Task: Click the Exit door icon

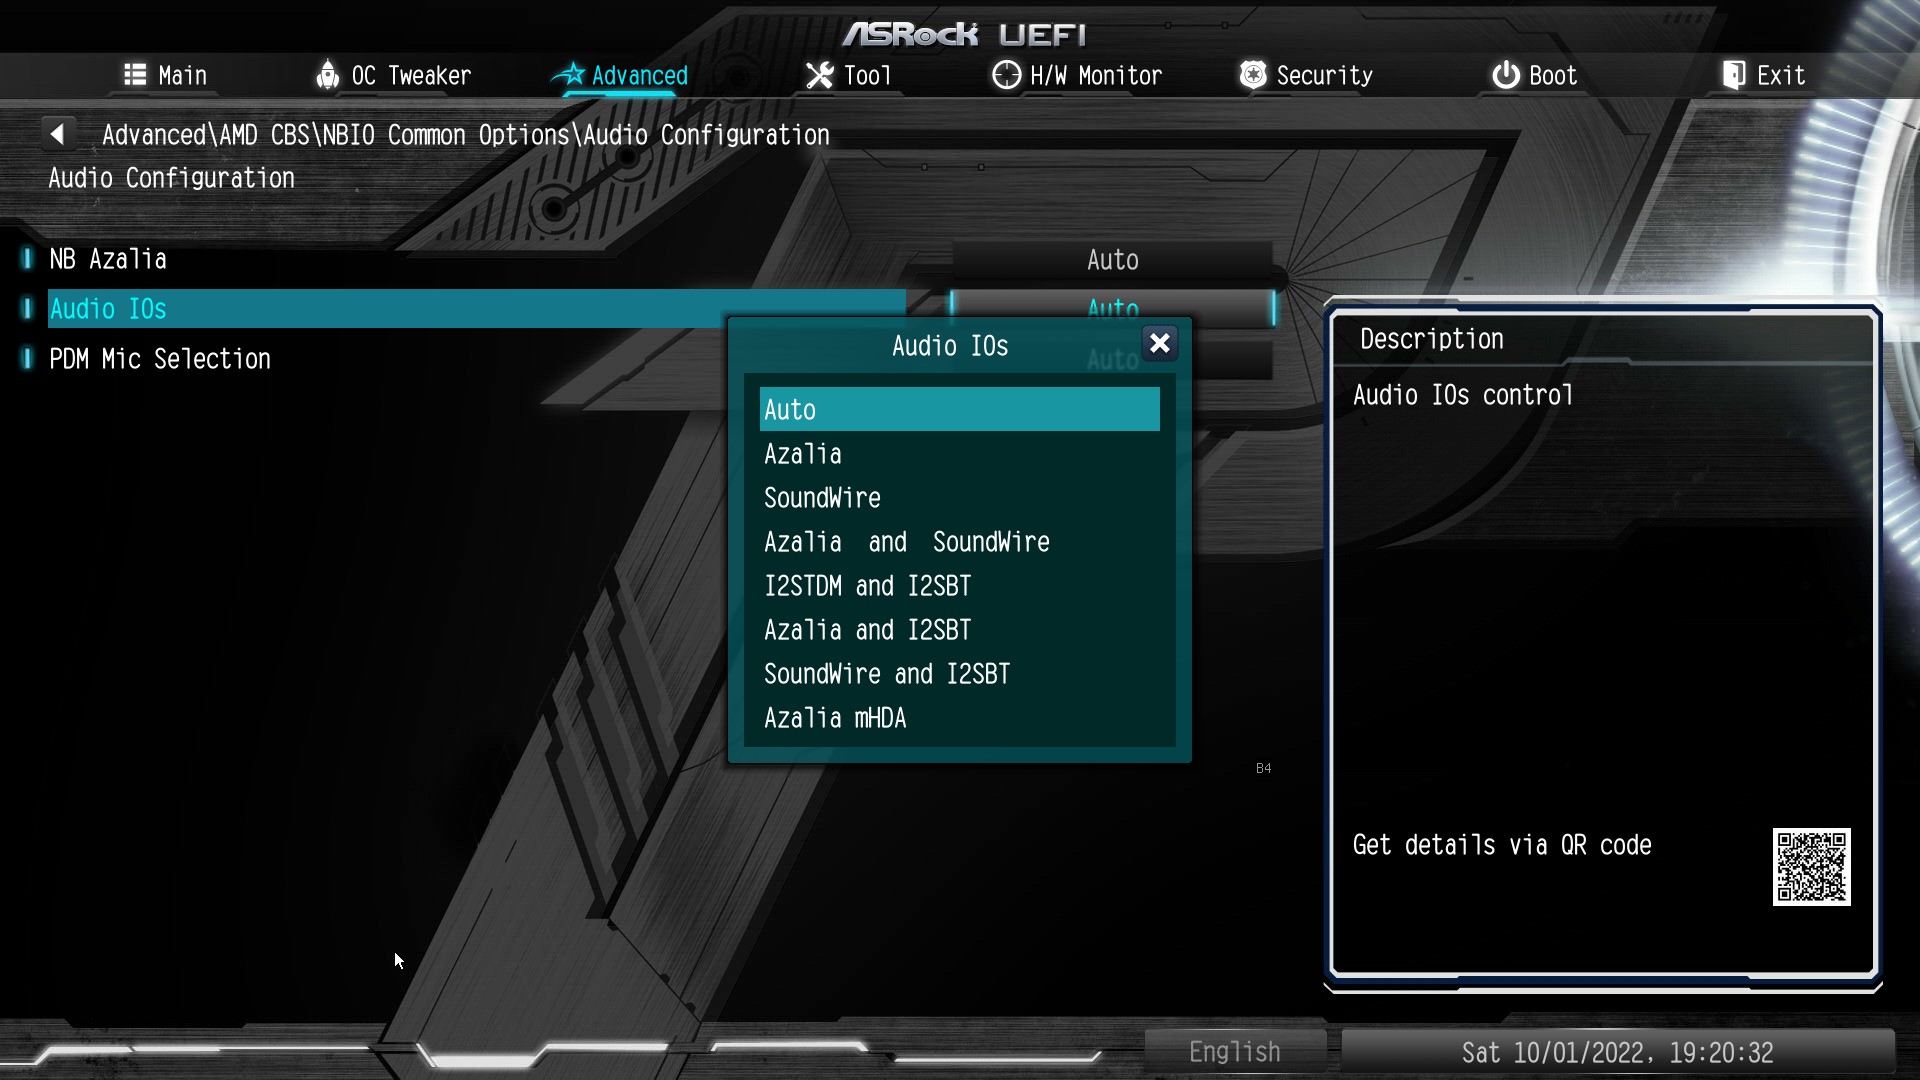Action: (1733, 75)
